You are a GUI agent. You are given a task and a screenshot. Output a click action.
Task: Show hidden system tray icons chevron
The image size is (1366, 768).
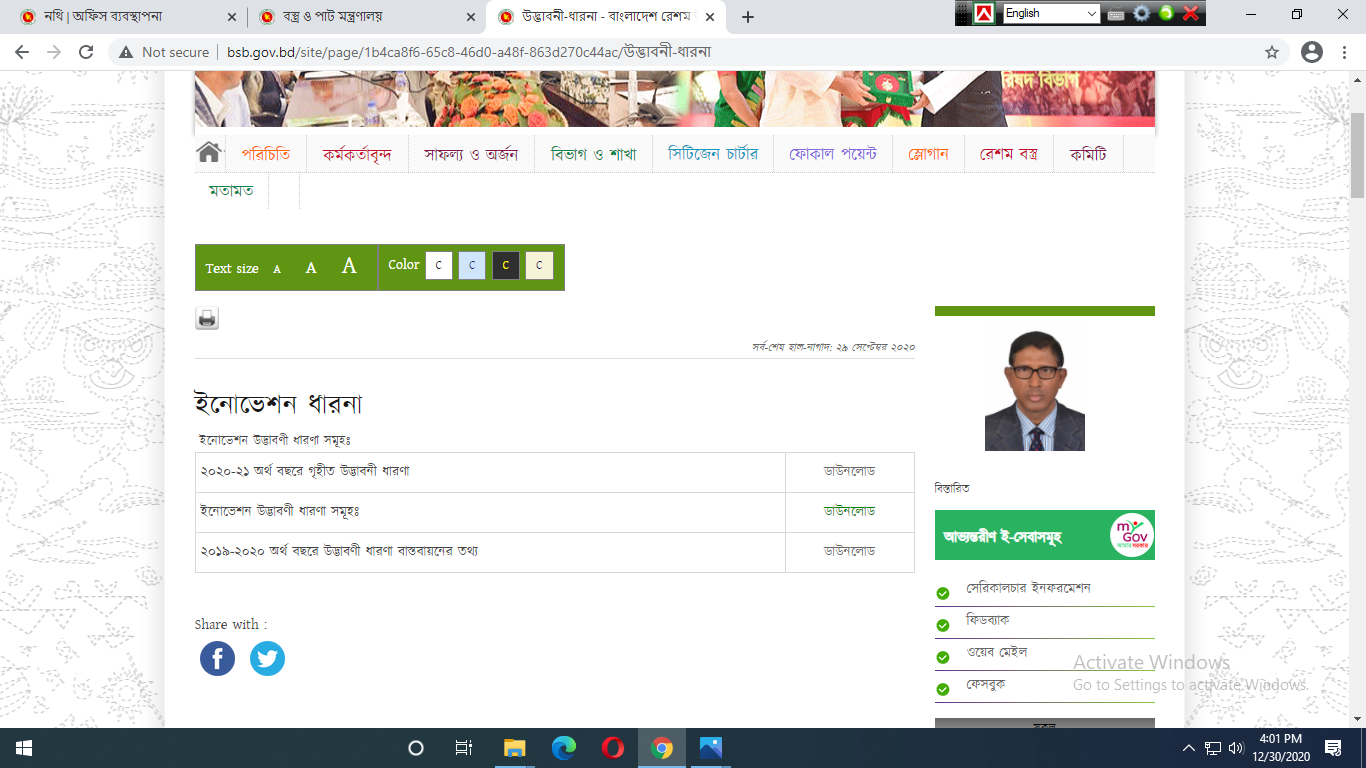(1189, 748)
